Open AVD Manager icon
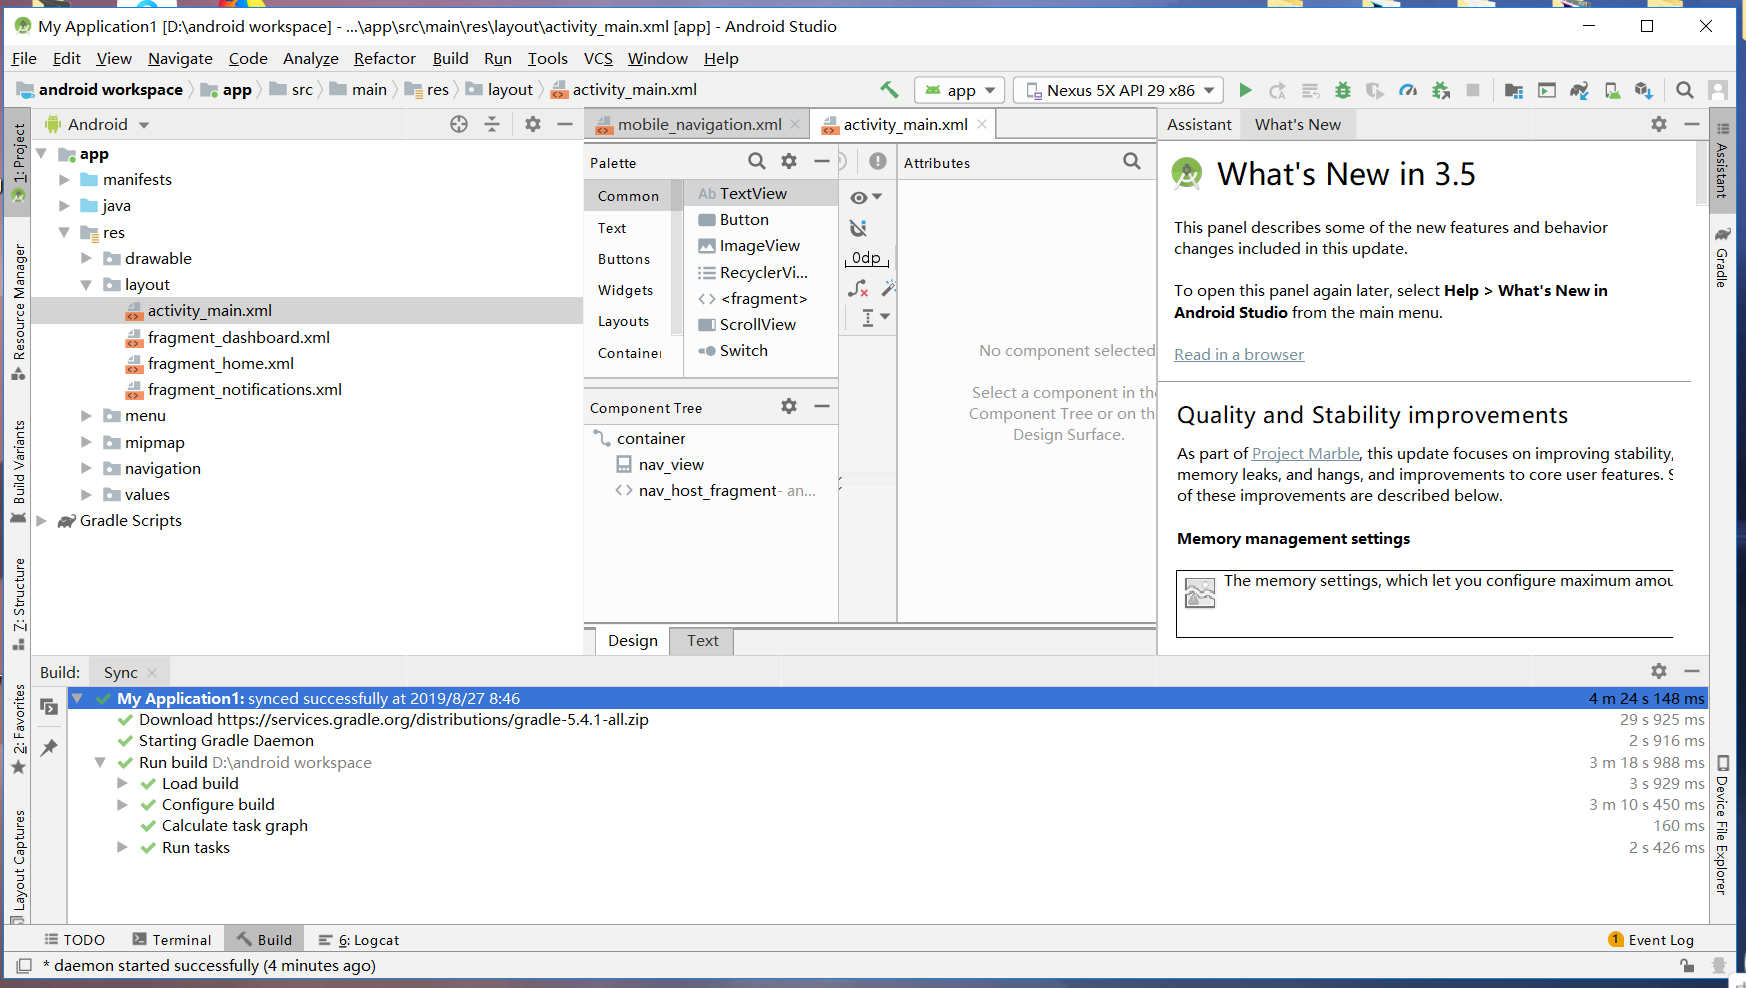The height and width of the screenshot is (988, 1746). tap(1612, 90)
